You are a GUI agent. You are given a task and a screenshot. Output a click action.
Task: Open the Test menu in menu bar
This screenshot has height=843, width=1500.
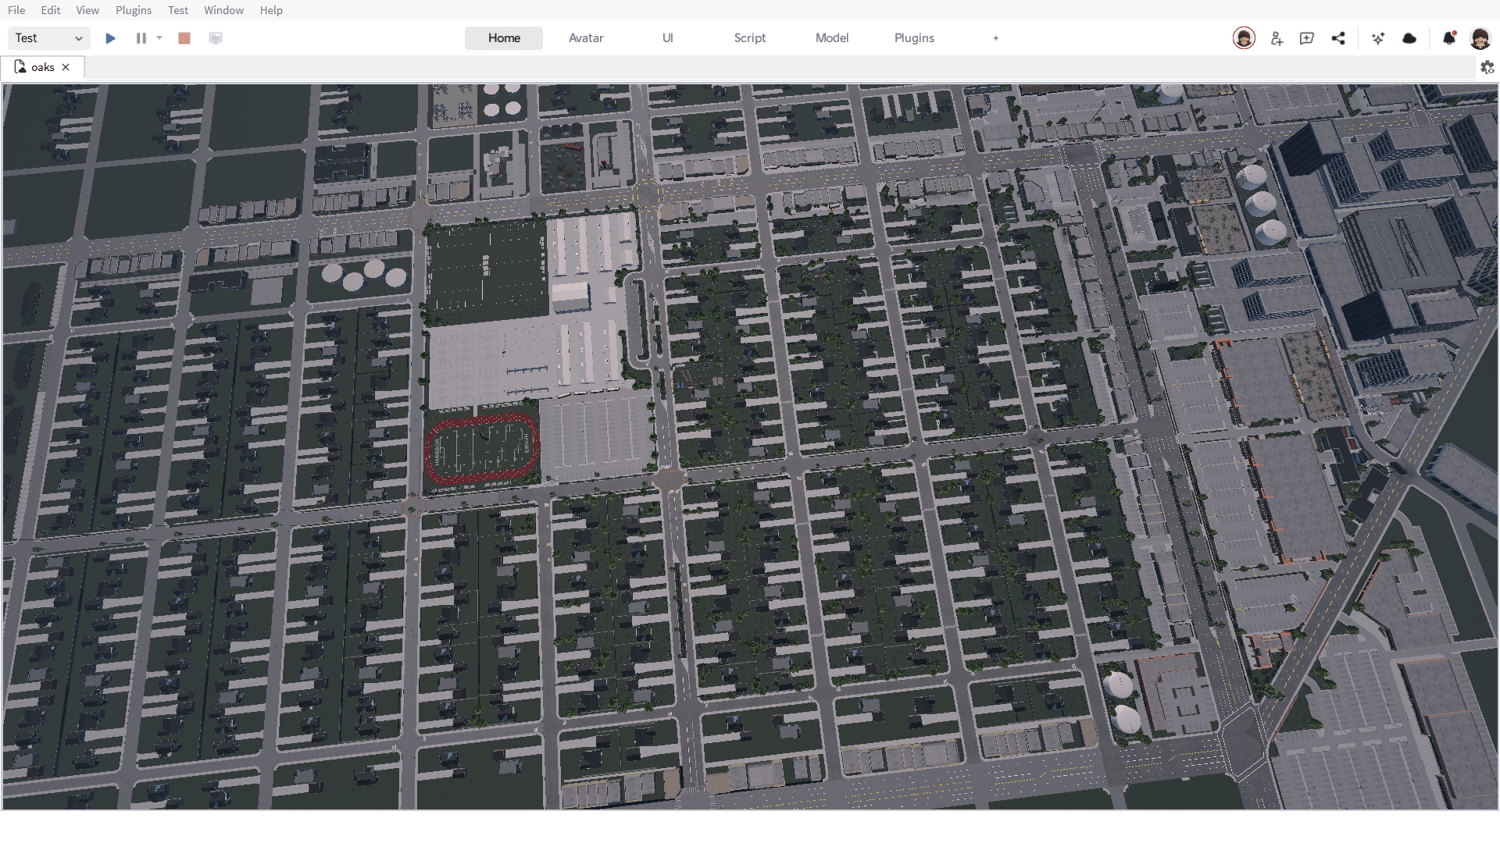178,10
